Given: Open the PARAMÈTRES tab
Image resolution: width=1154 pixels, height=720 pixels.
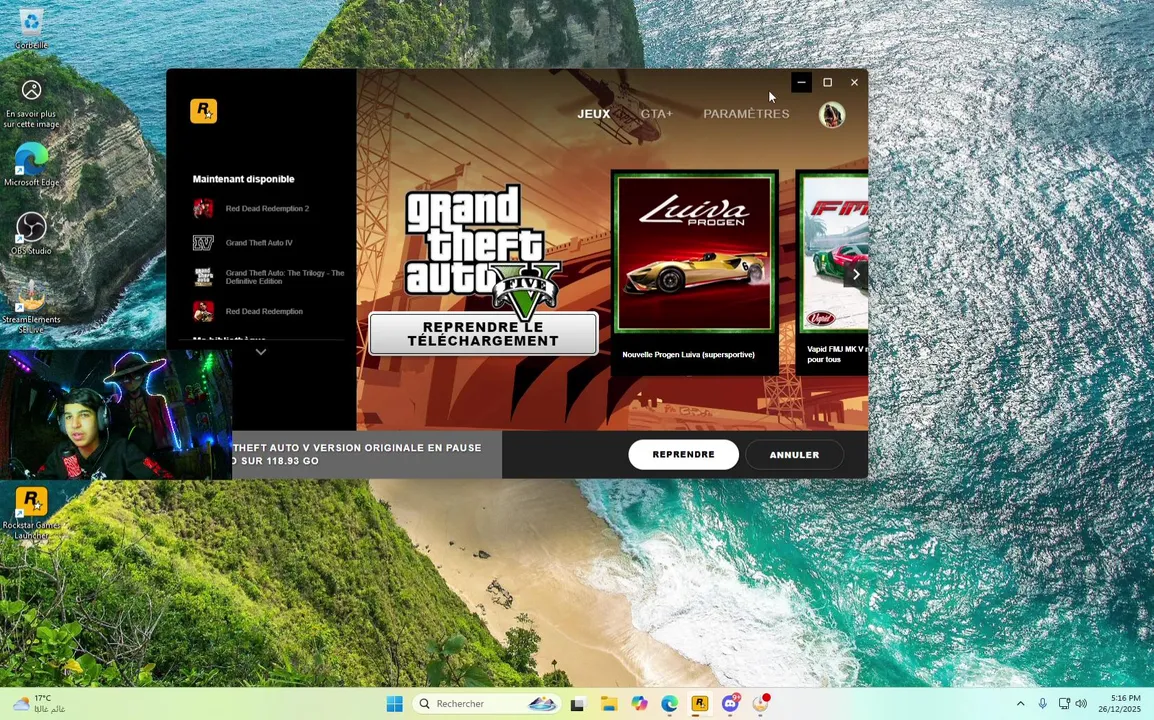Looking at the screenshot, I should (746, 114).
